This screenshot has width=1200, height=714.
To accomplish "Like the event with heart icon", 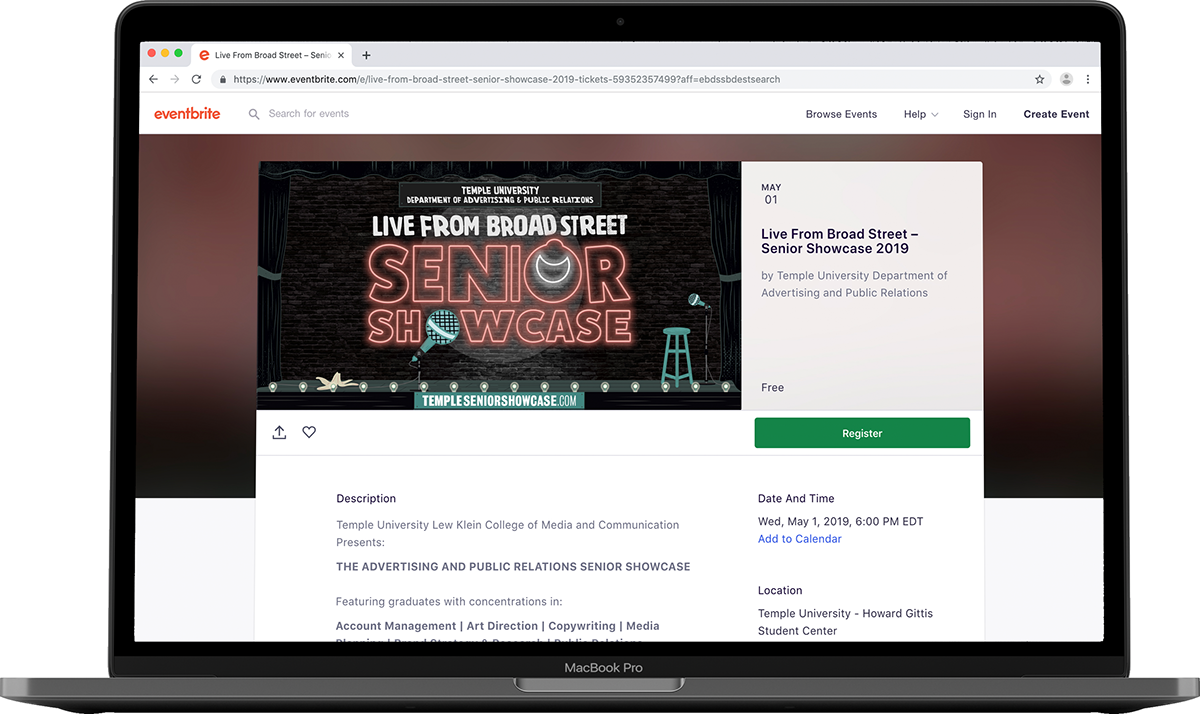I will [309, 432].
